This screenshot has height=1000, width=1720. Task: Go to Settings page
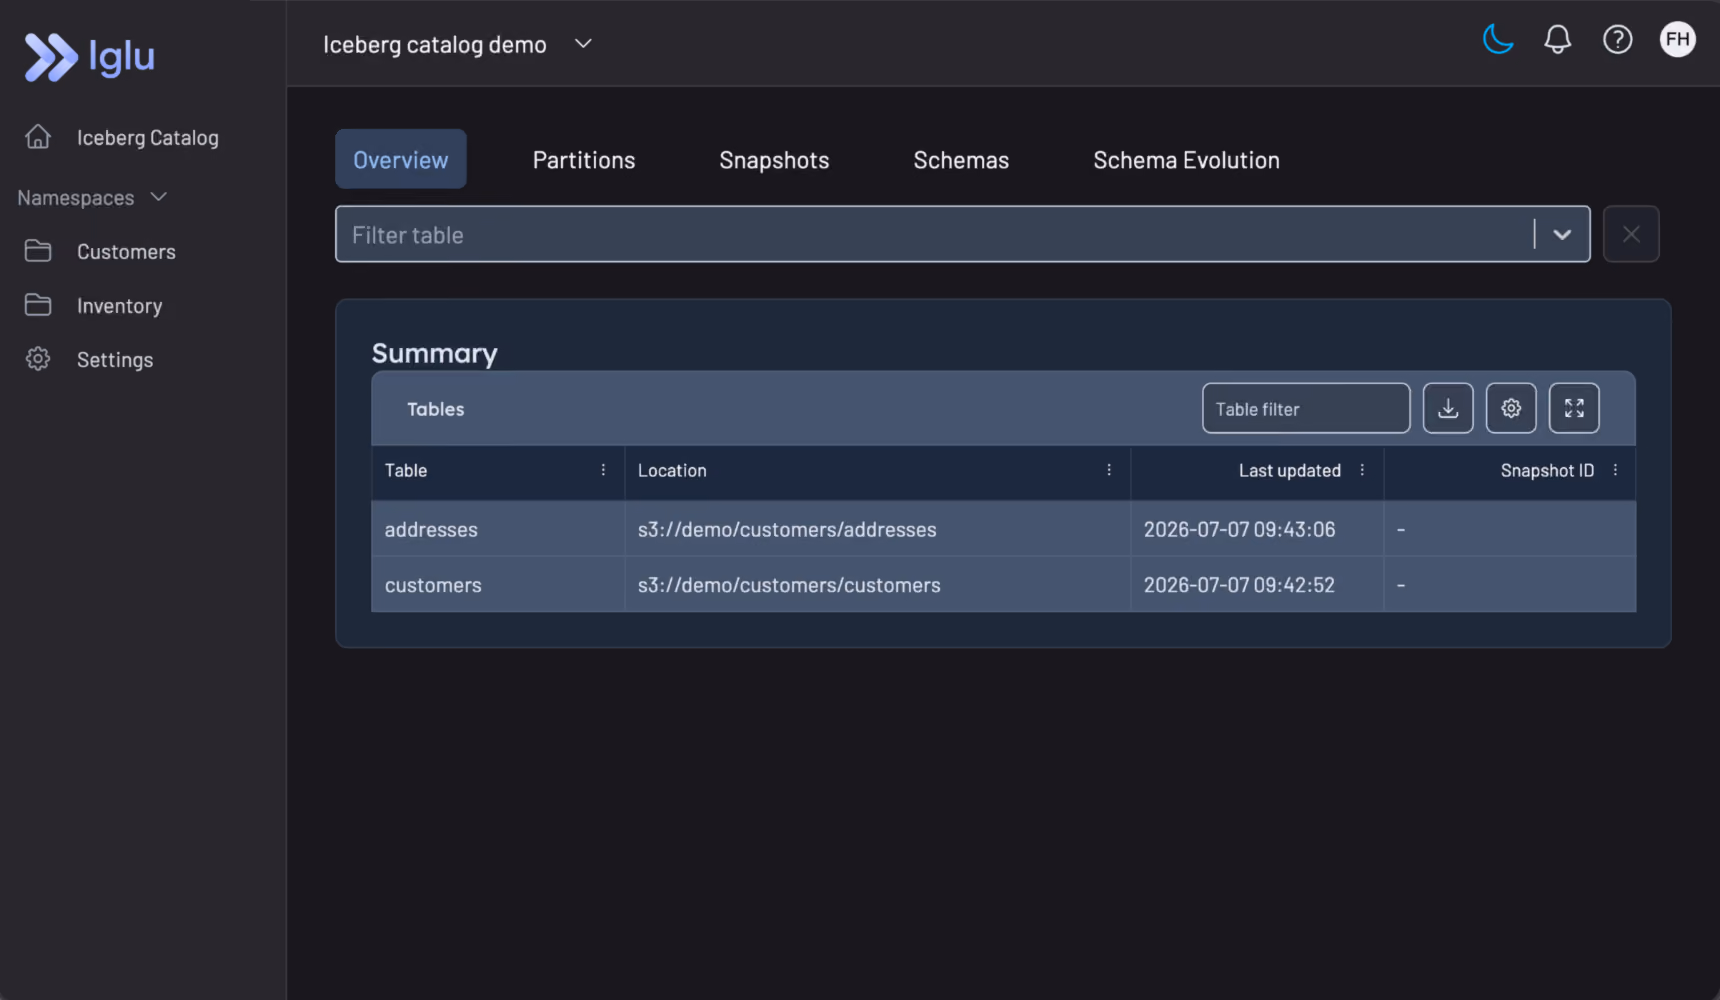point(115,360)
